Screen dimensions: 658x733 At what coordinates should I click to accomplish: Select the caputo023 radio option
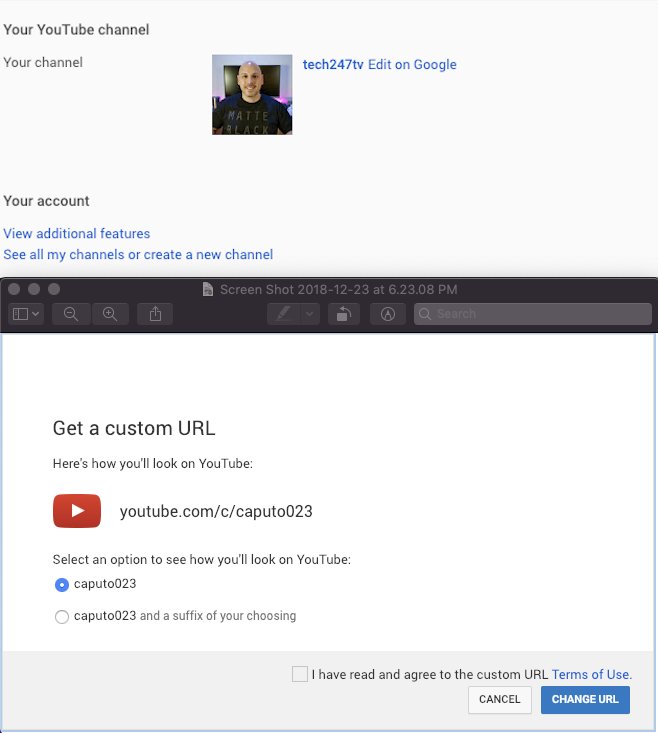[x=62, y=584]
